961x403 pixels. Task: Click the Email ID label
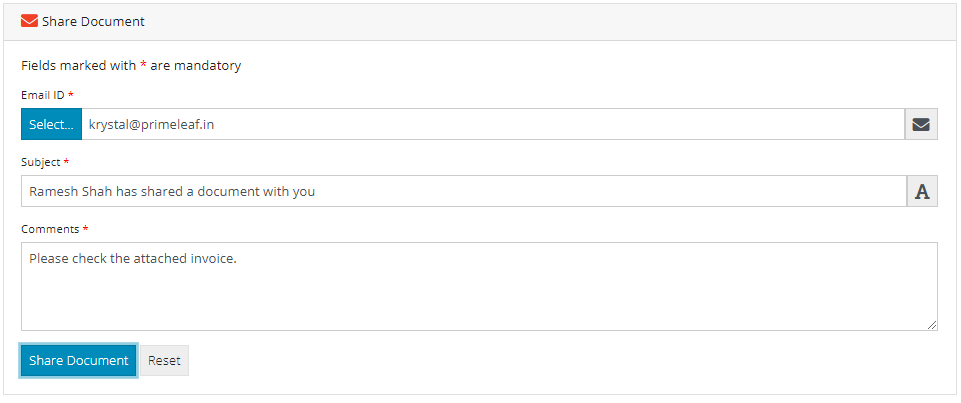pyautogui.click(x=42, y=95)
